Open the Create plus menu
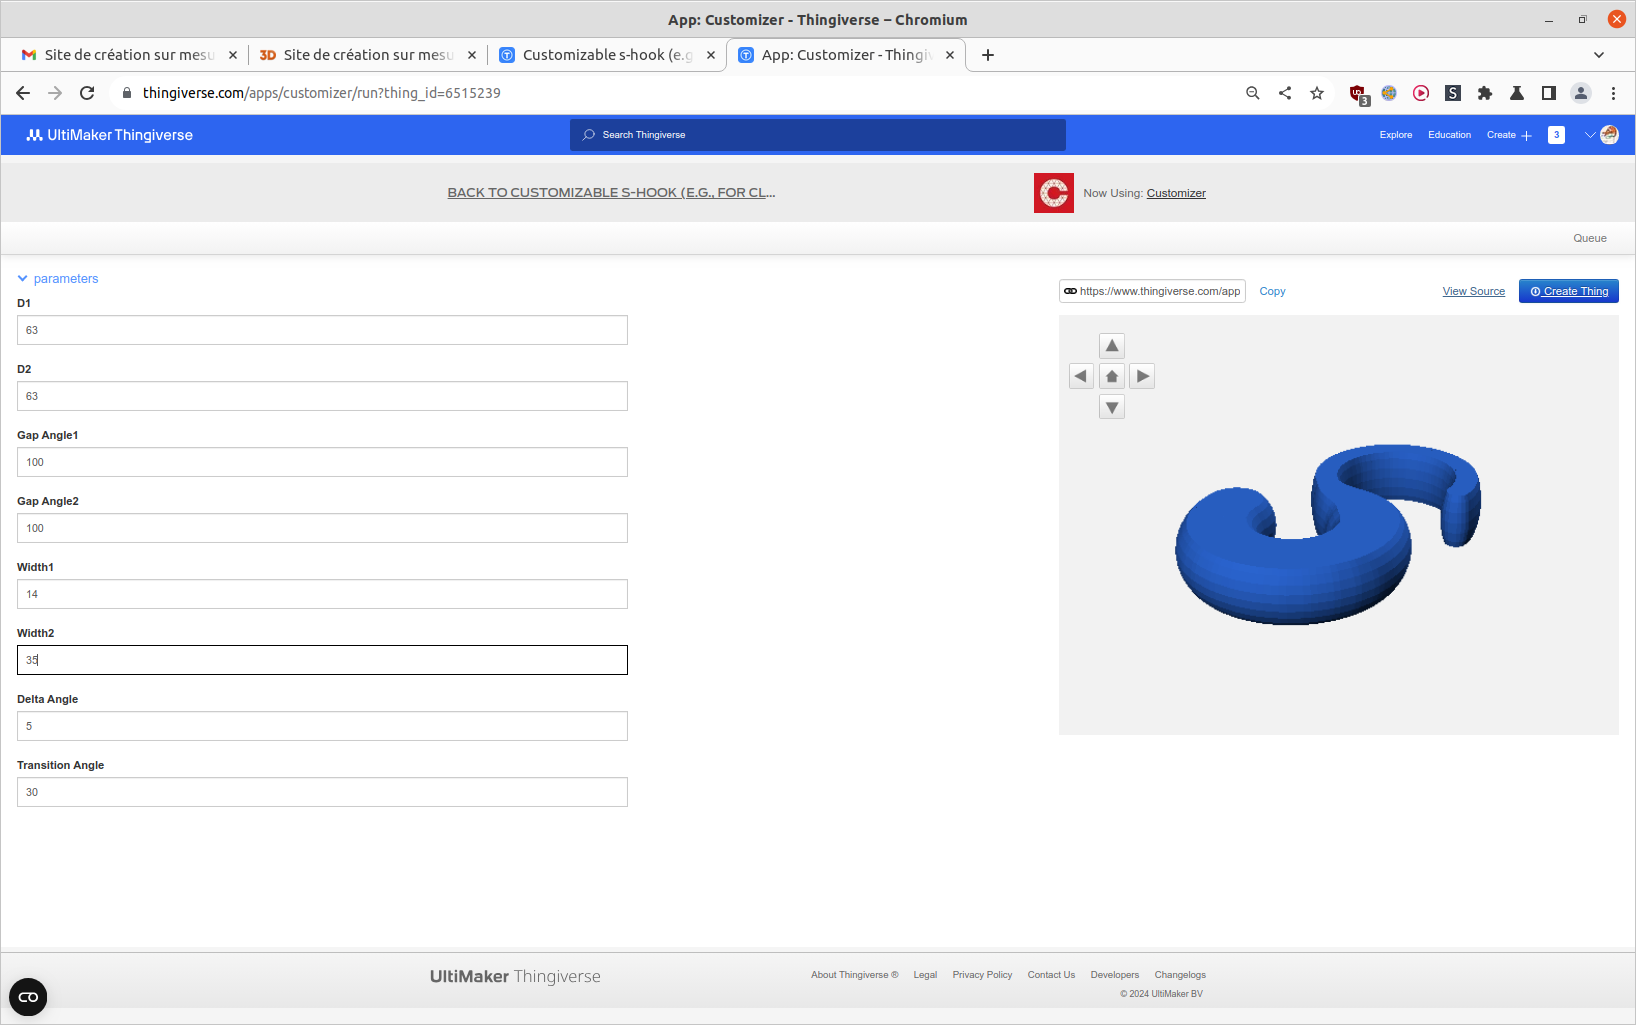1636x1025 pixels. [x=1509, y=135]
